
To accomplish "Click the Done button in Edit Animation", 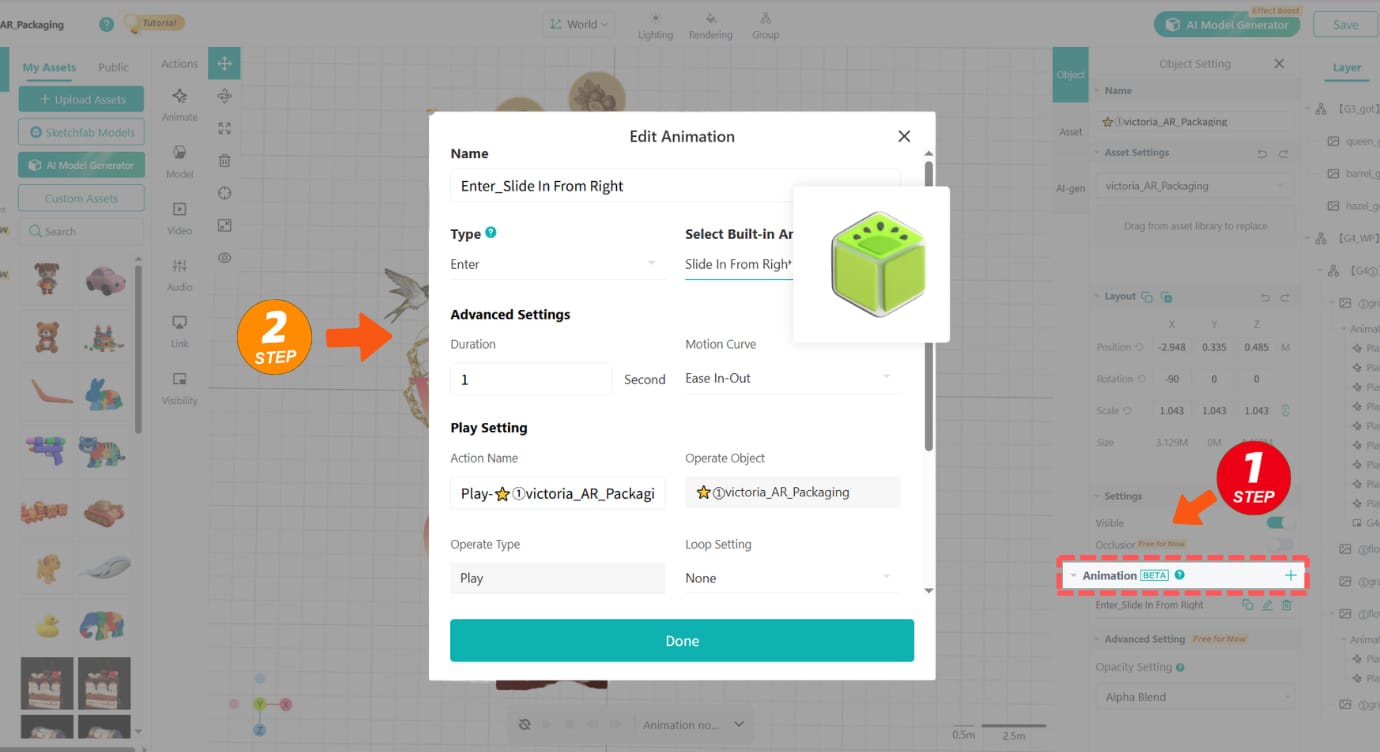I will tap(681, 640).
